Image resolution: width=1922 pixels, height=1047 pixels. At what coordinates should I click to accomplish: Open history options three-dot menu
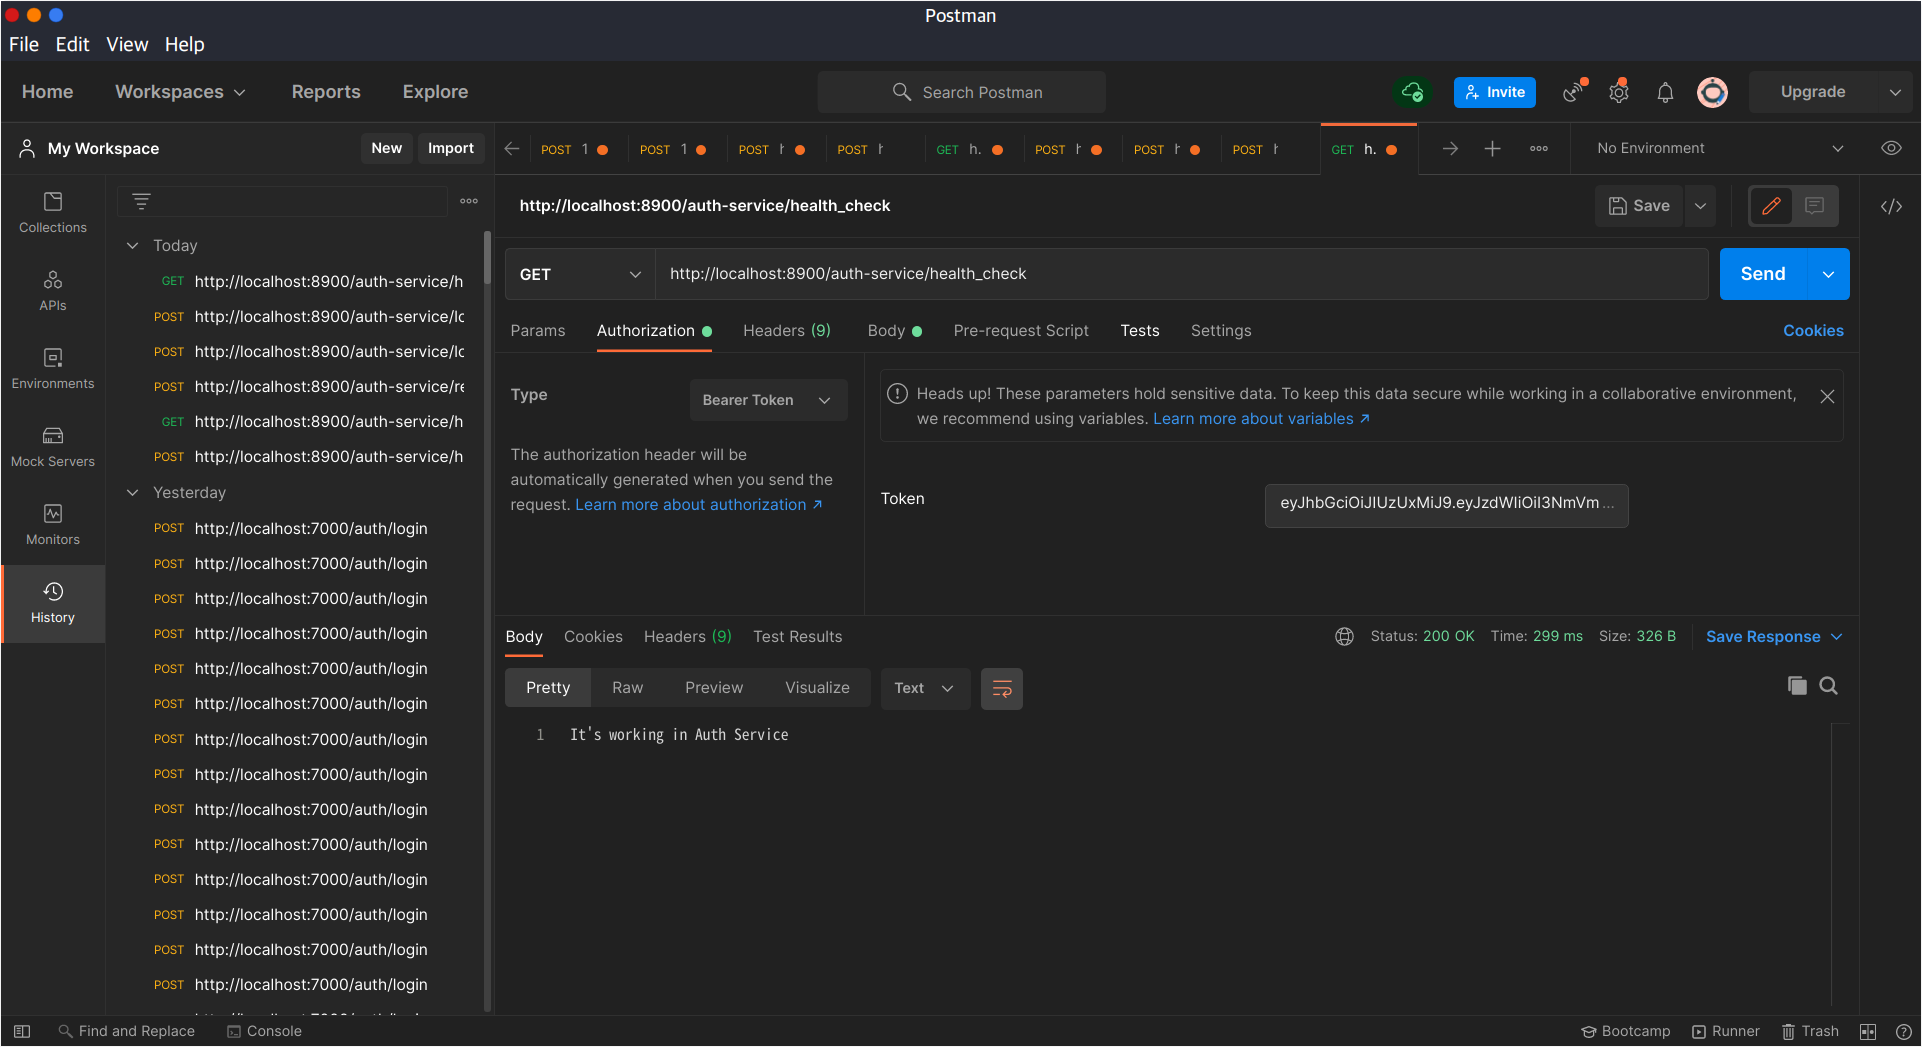tap(469, 201)
